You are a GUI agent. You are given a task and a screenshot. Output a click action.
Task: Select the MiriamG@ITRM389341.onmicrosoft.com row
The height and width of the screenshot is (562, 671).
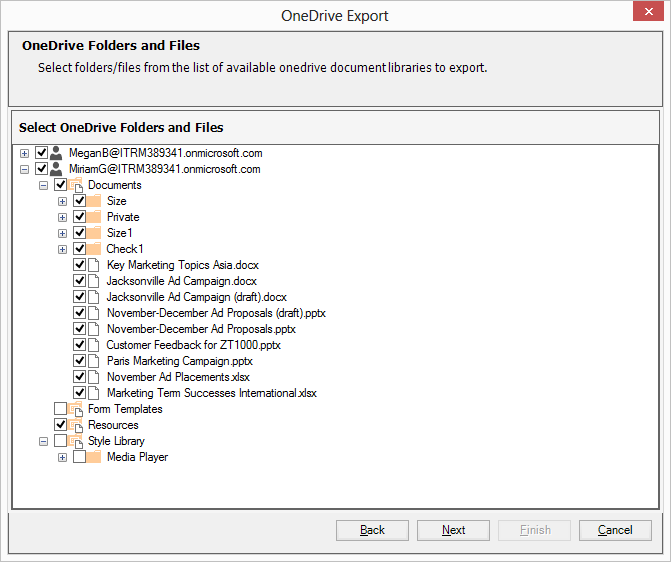164,169
